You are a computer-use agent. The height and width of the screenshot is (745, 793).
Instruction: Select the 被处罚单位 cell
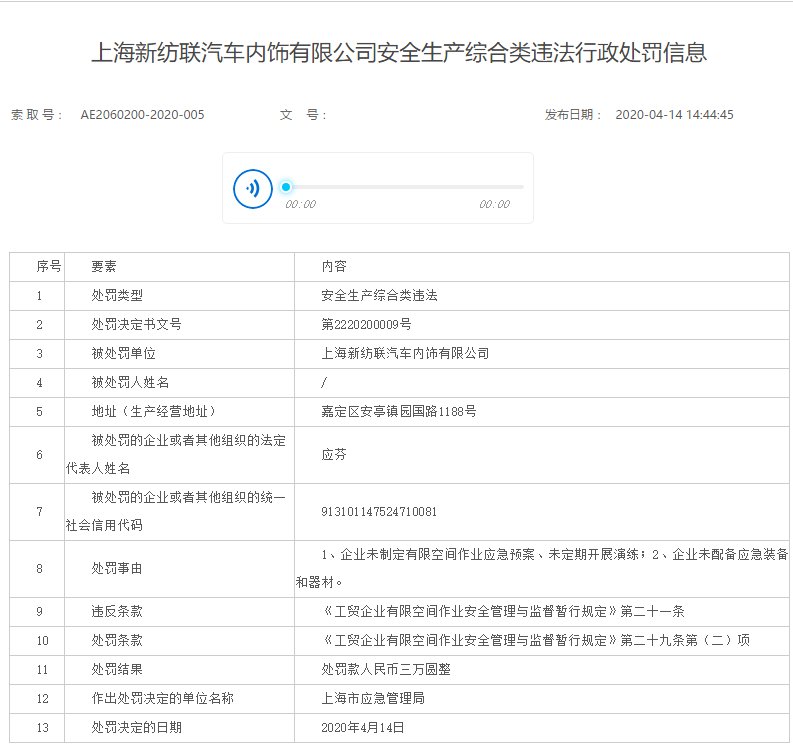pos(180,354)
